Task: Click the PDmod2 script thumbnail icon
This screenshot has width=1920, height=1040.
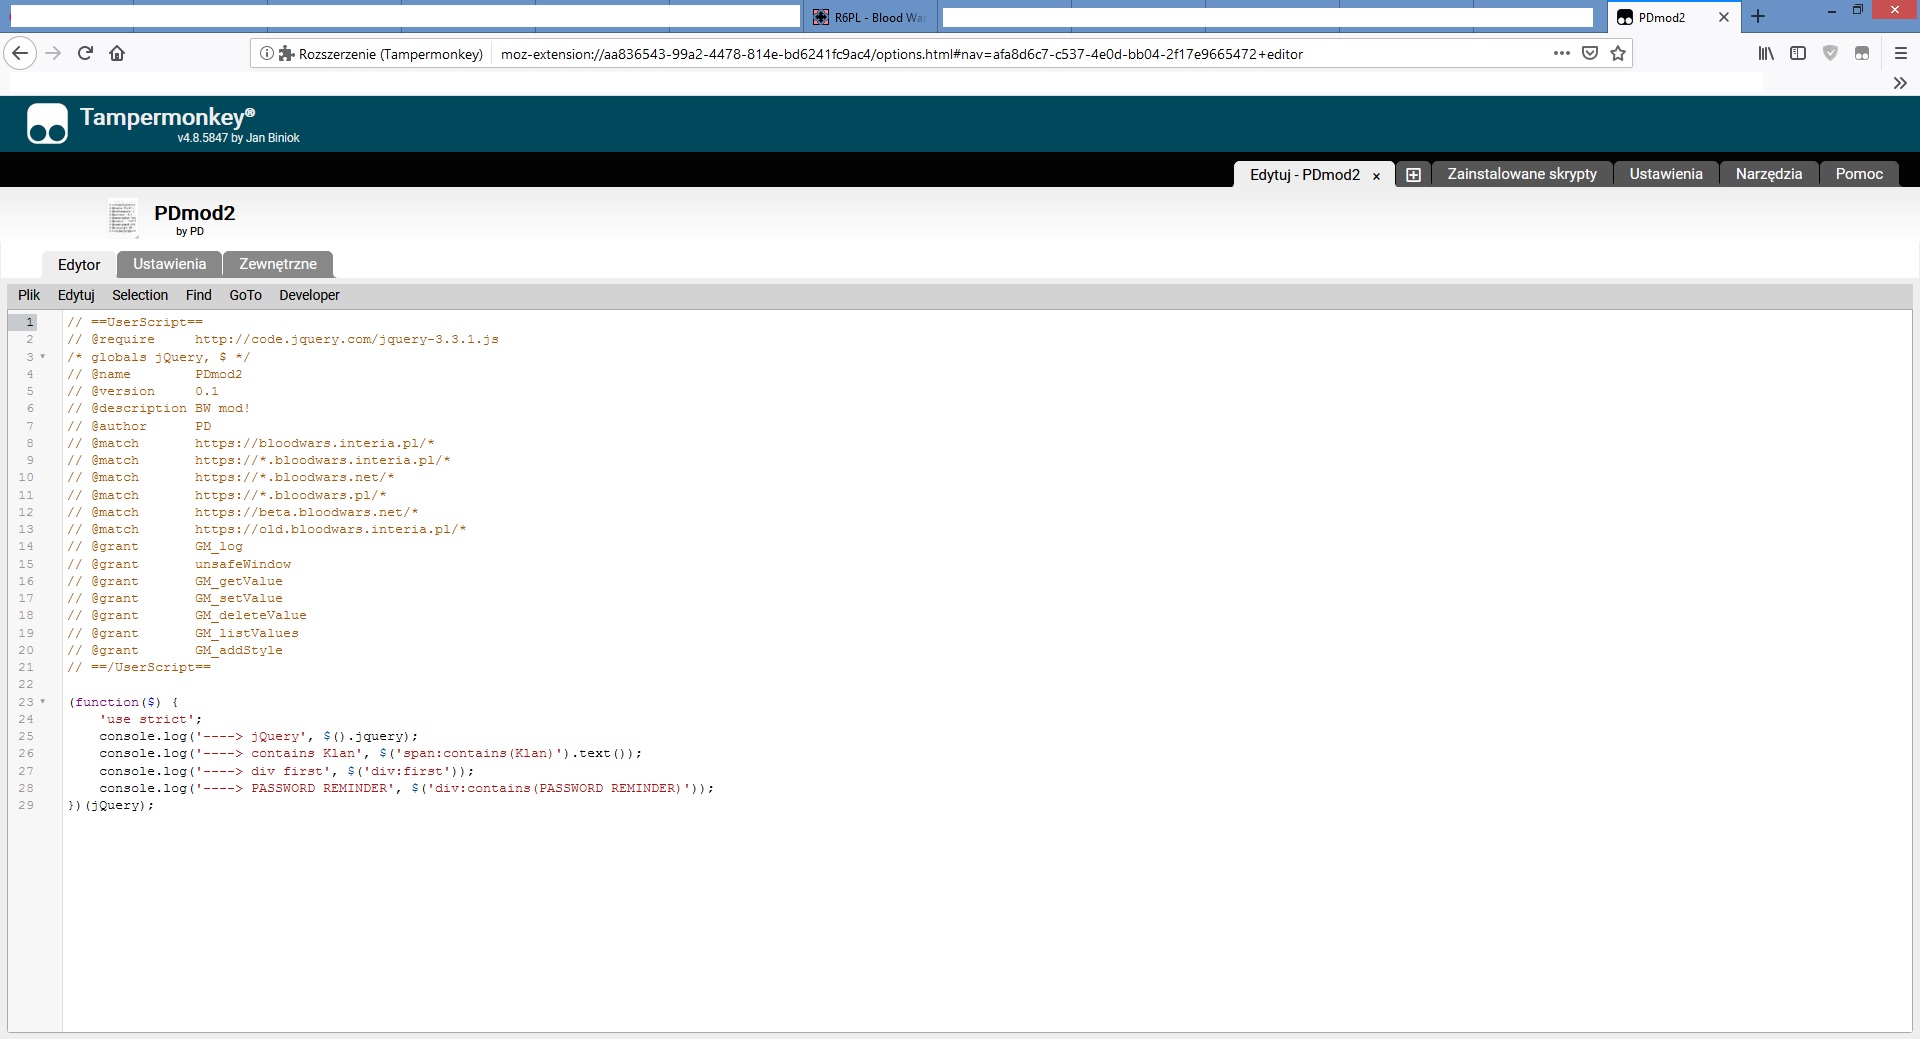Action: pos(122,218)
